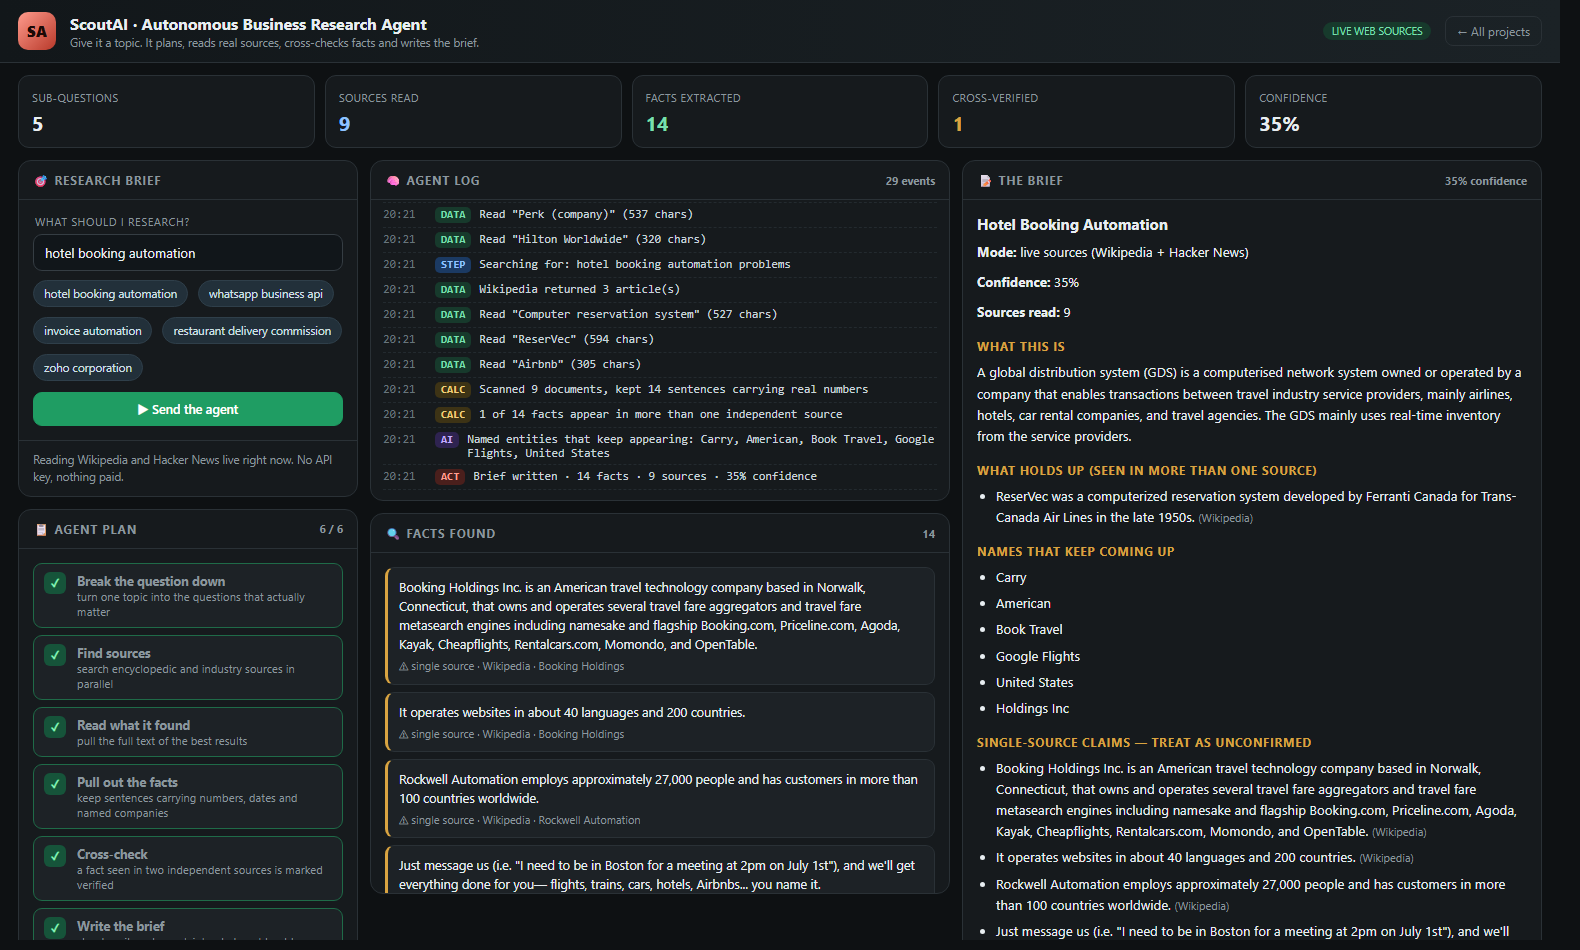This screenshot has height=950, width=1580.
Task: Toggle the 'Break the question down' checkmark
Action: (56, 582)
